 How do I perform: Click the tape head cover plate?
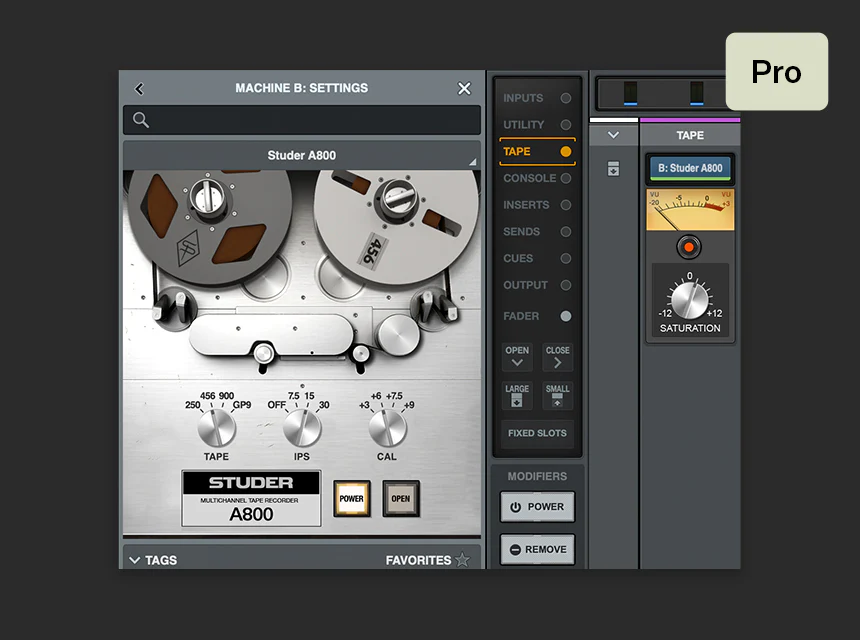pos(271,334)
